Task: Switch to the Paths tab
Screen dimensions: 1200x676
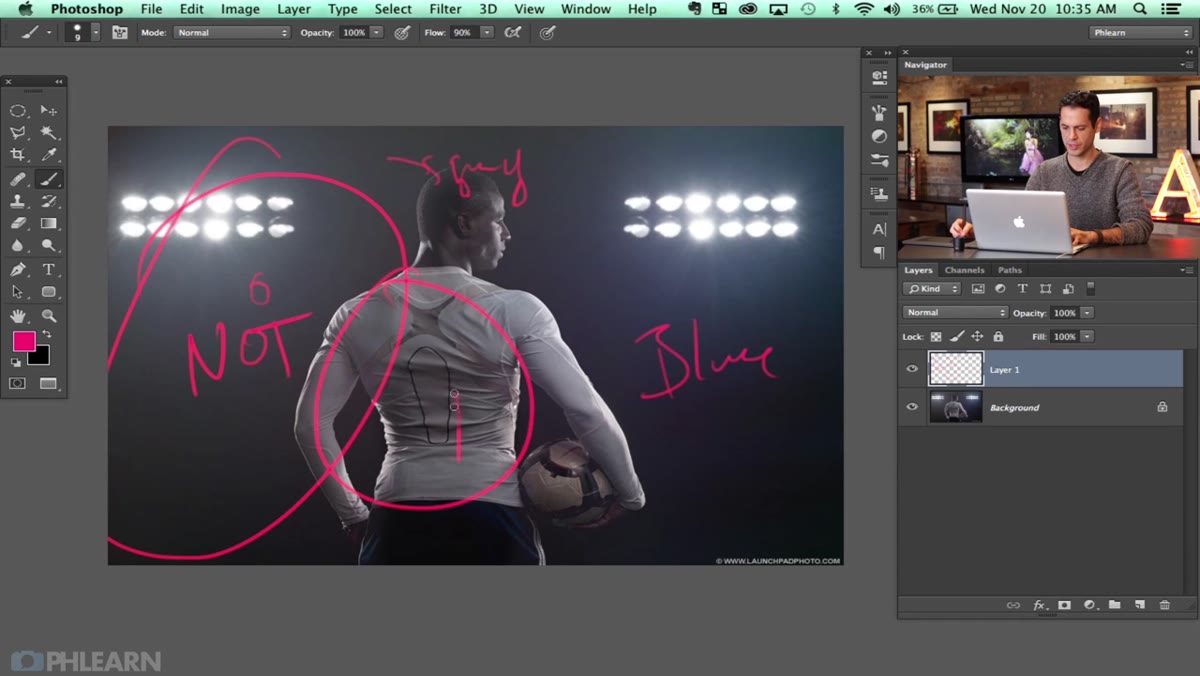Action: tap(1010, 270)
